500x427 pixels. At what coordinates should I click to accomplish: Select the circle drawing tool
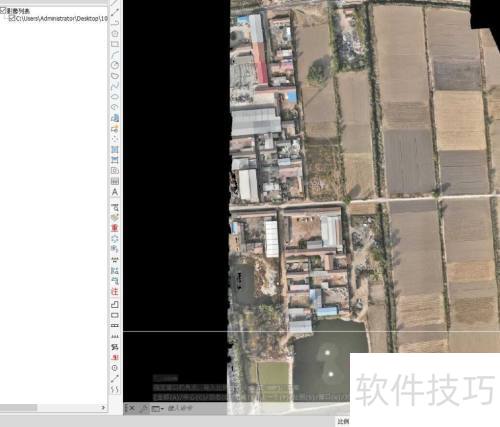click(115, 65)
